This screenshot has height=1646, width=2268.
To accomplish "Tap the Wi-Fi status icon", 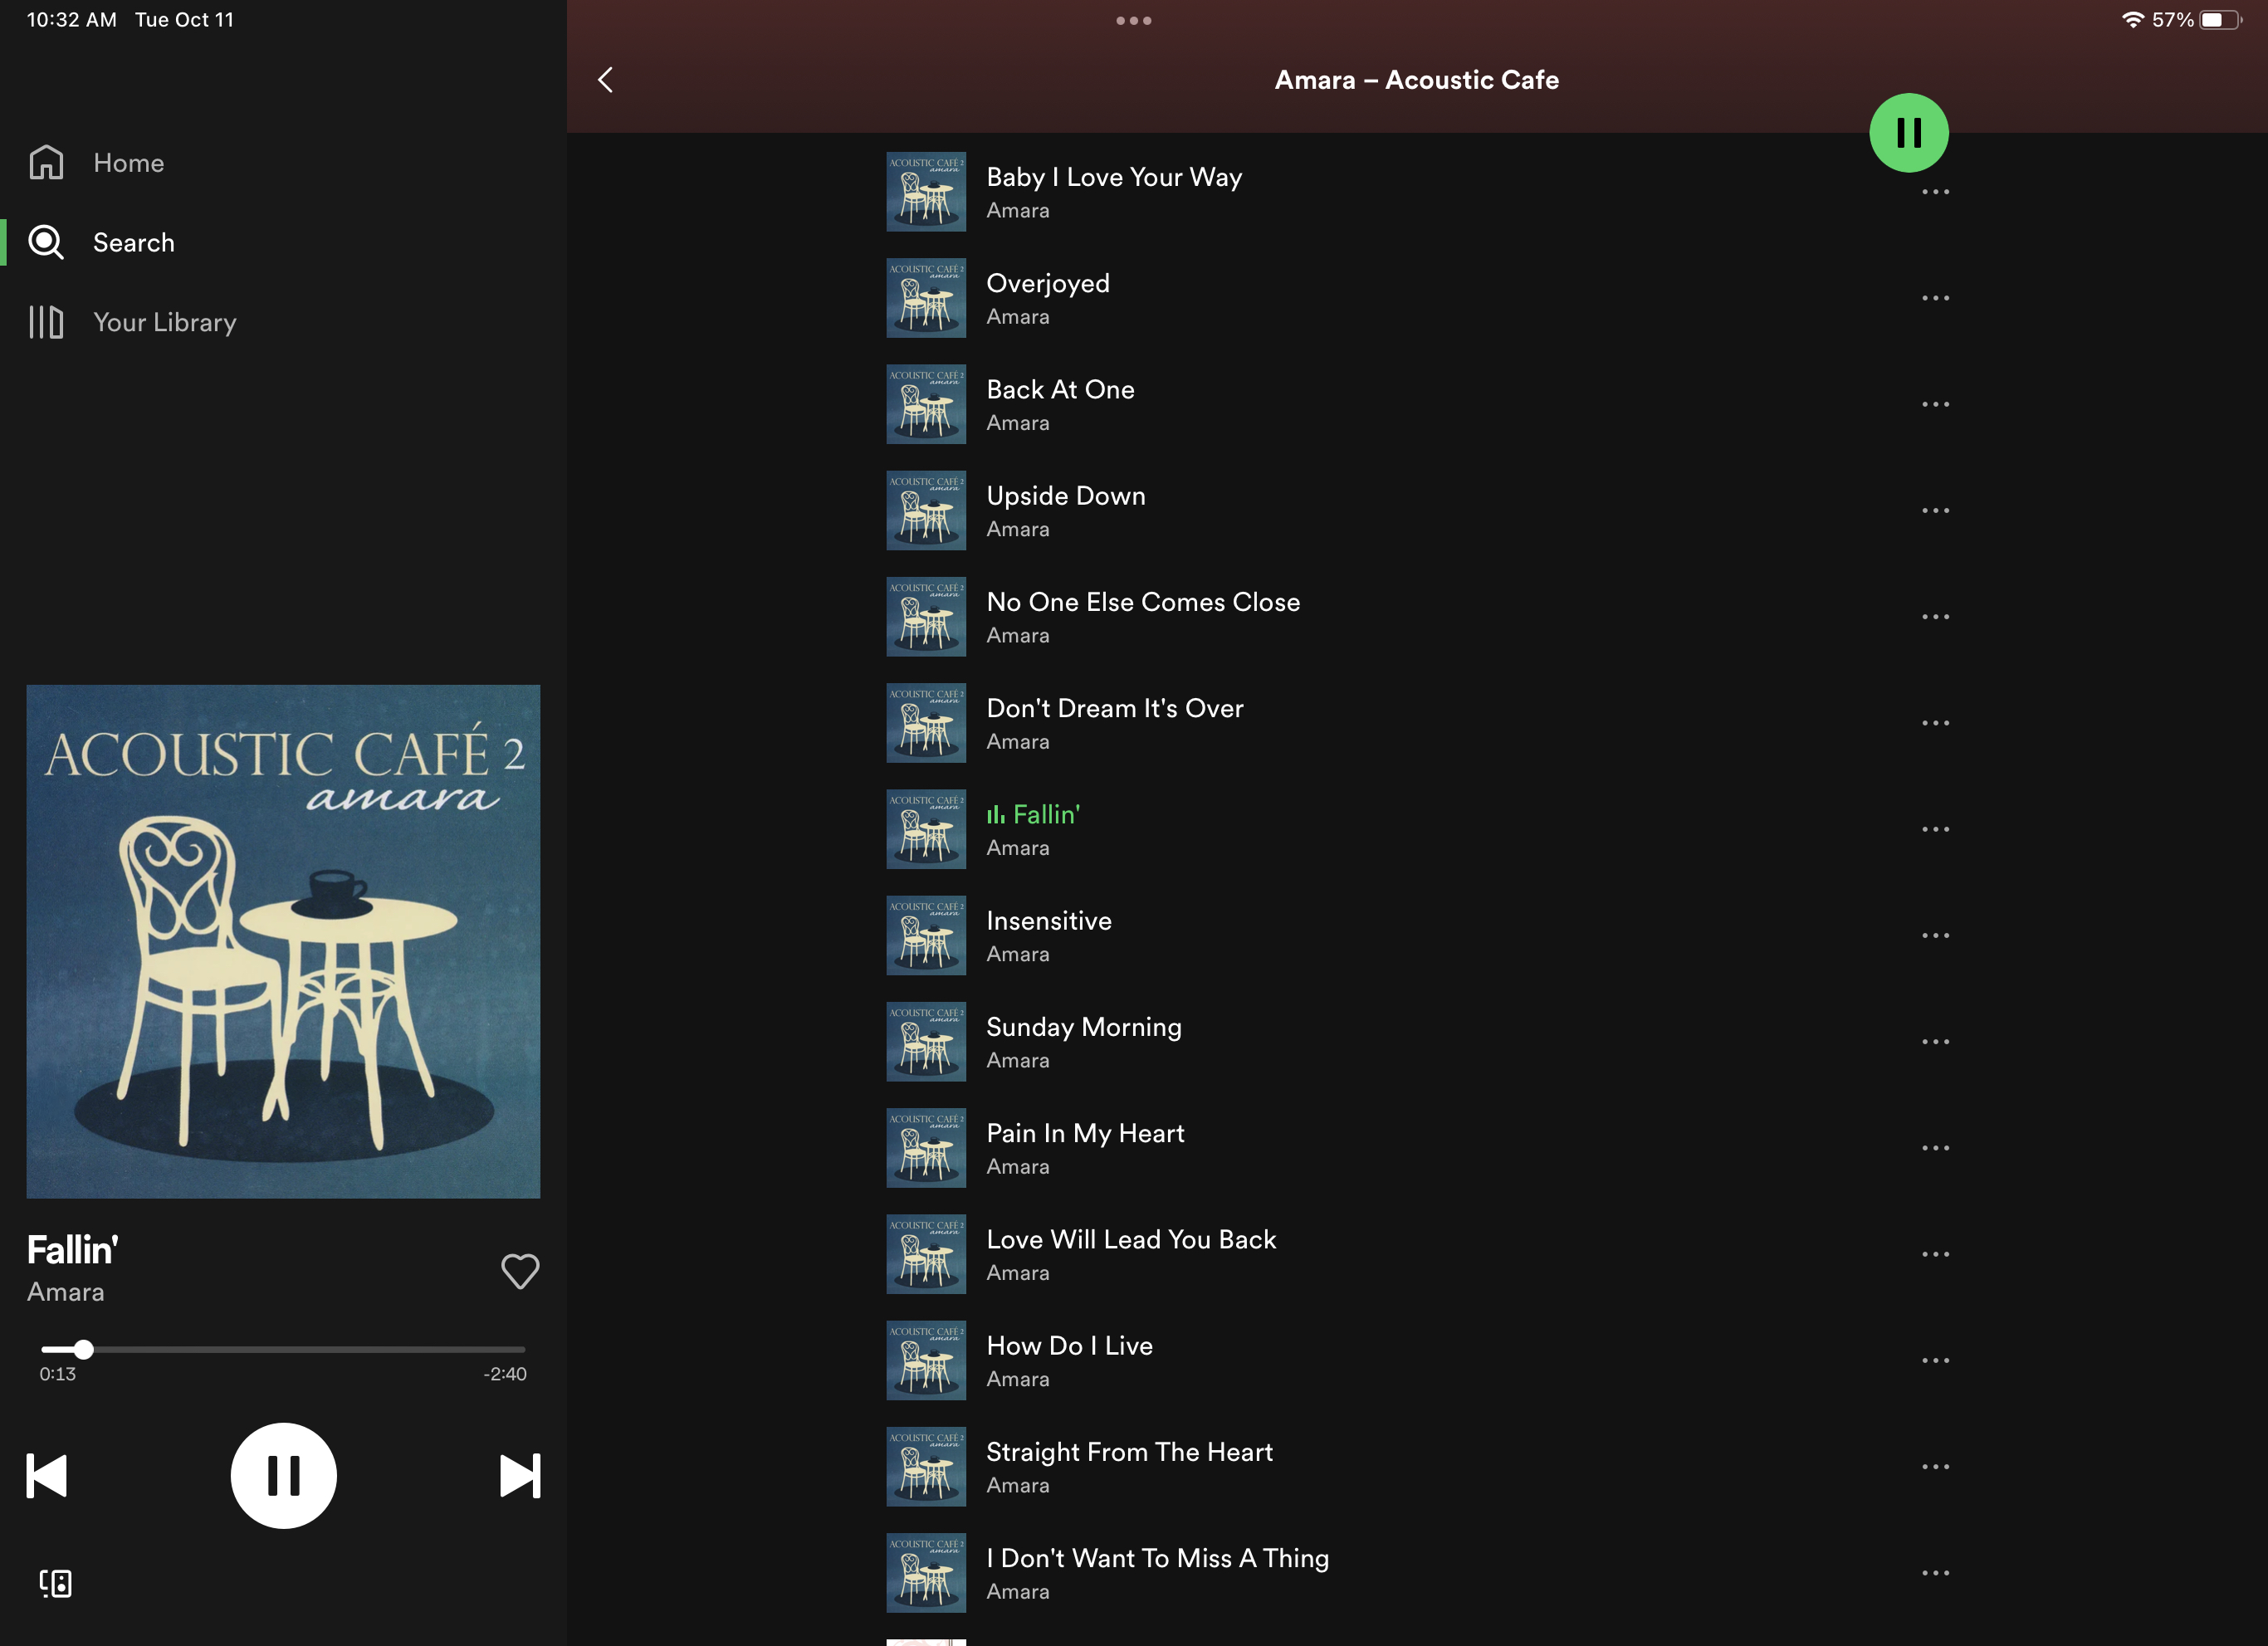I will click(2132, 20).
